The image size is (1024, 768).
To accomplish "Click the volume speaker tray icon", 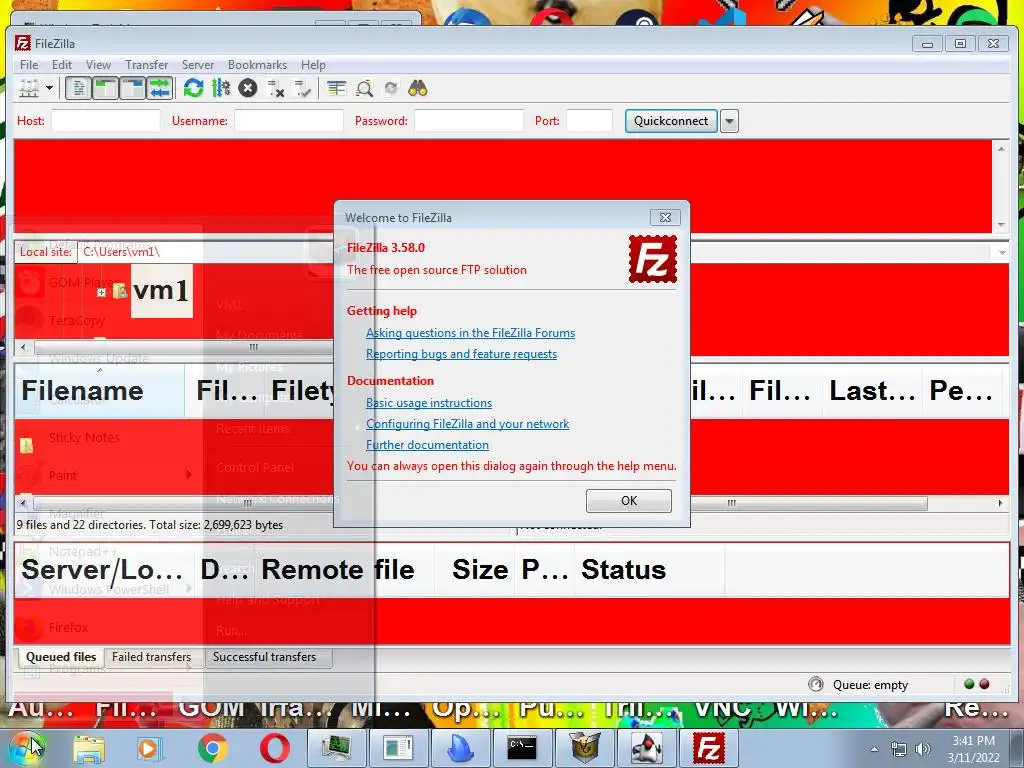I will pos(922,749).
